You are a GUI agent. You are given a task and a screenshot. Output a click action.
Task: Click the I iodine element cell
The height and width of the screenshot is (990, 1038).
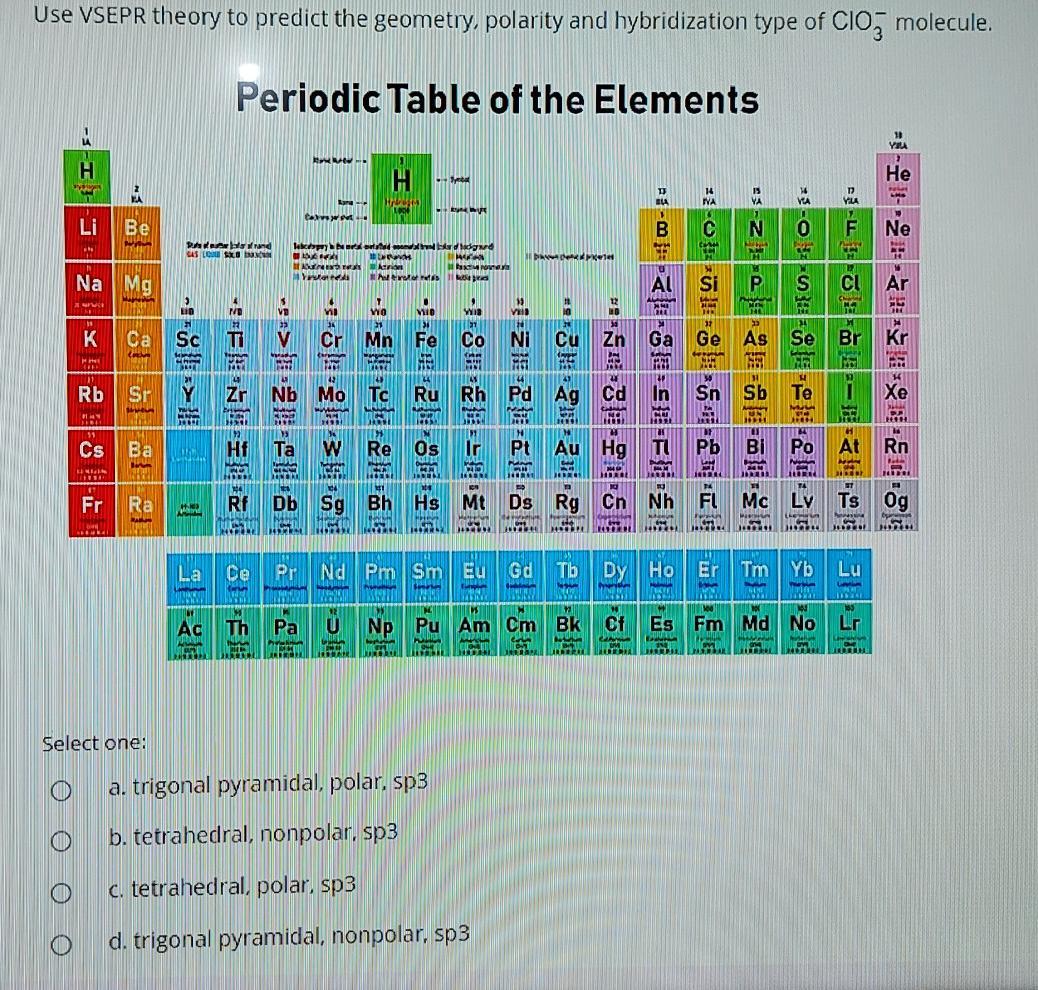(849, 399)
